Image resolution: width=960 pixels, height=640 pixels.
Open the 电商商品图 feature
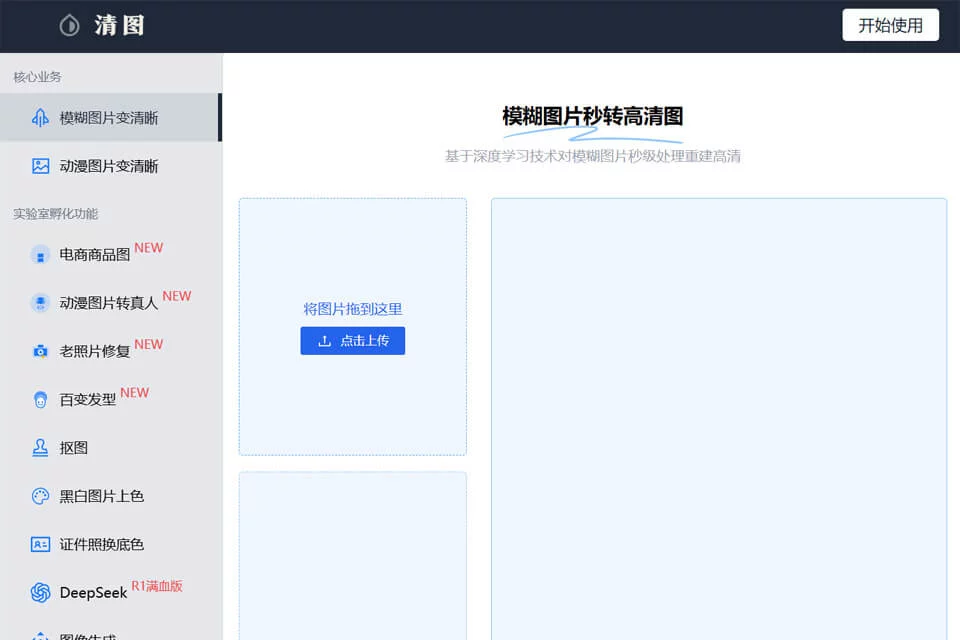tap(111, 254)
